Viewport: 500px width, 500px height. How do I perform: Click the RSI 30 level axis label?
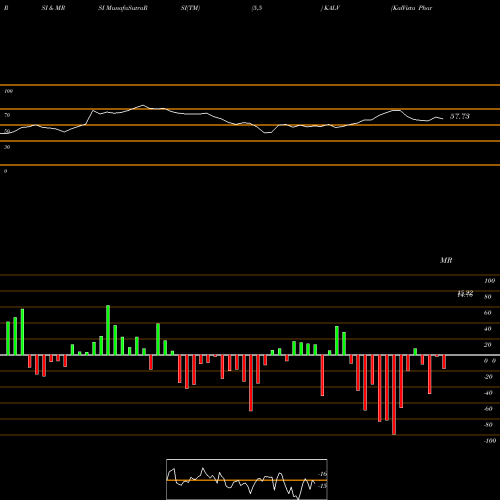click(7, 147)
